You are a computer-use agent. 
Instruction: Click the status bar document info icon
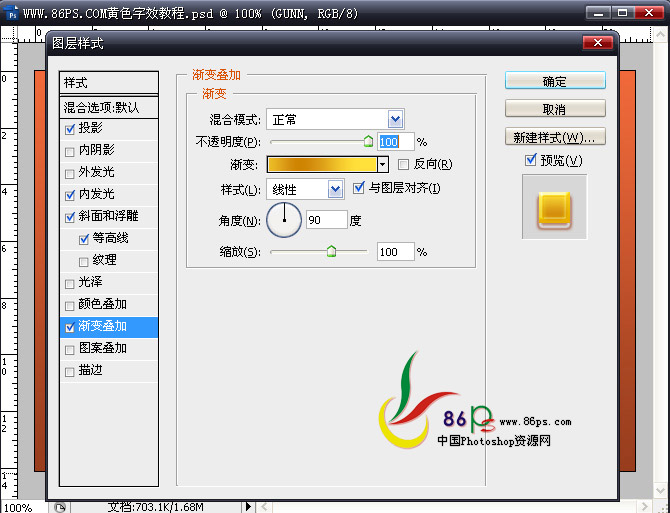pyautogui.click(x=60, y=507)
